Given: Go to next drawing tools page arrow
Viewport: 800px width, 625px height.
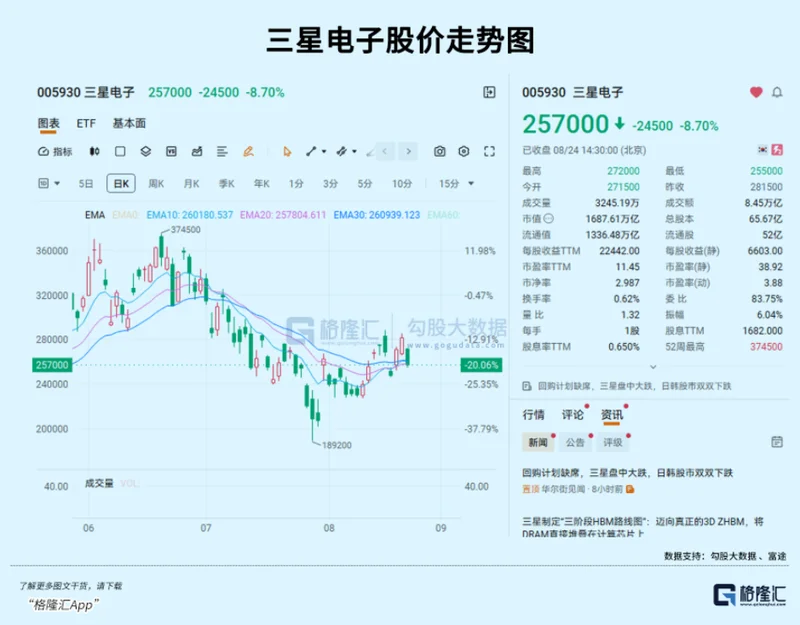Looking at the screenshot, I should click(x=408, y=152).
